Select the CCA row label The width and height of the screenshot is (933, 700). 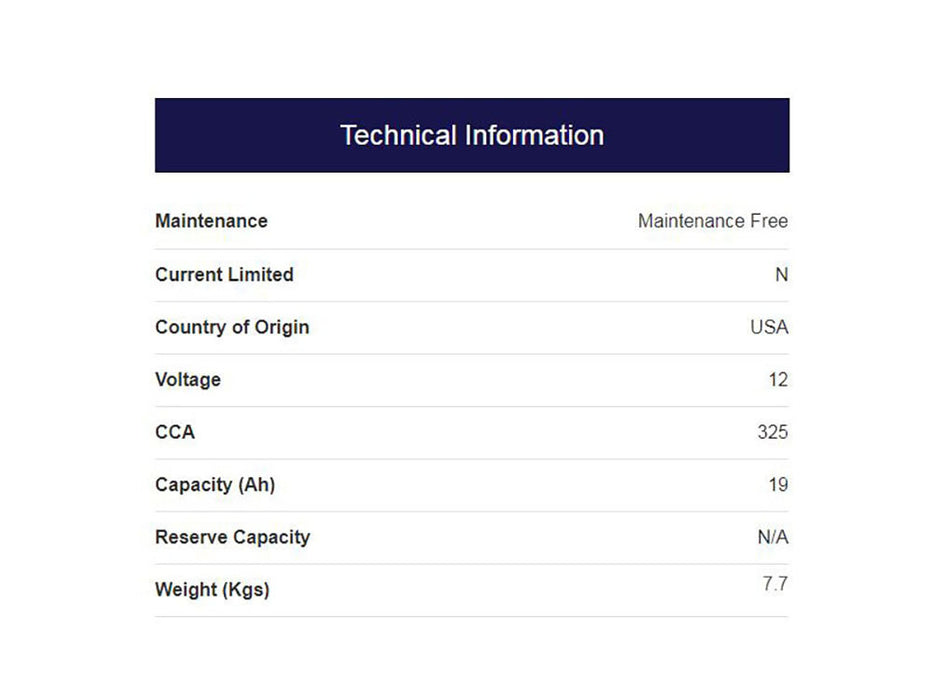coord(175,432)
